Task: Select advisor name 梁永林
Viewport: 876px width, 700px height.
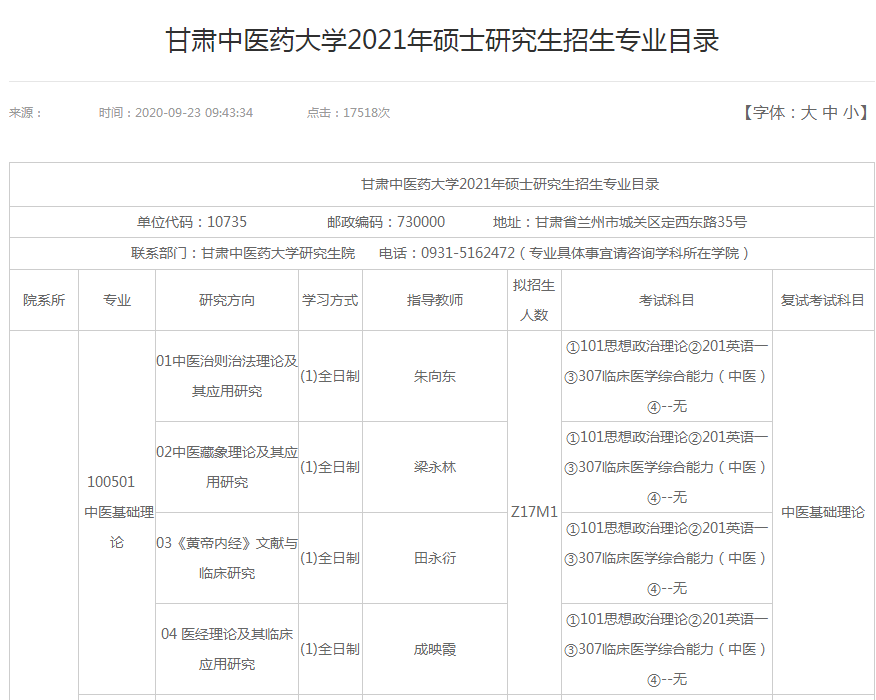Action: [x=434, y=466]
